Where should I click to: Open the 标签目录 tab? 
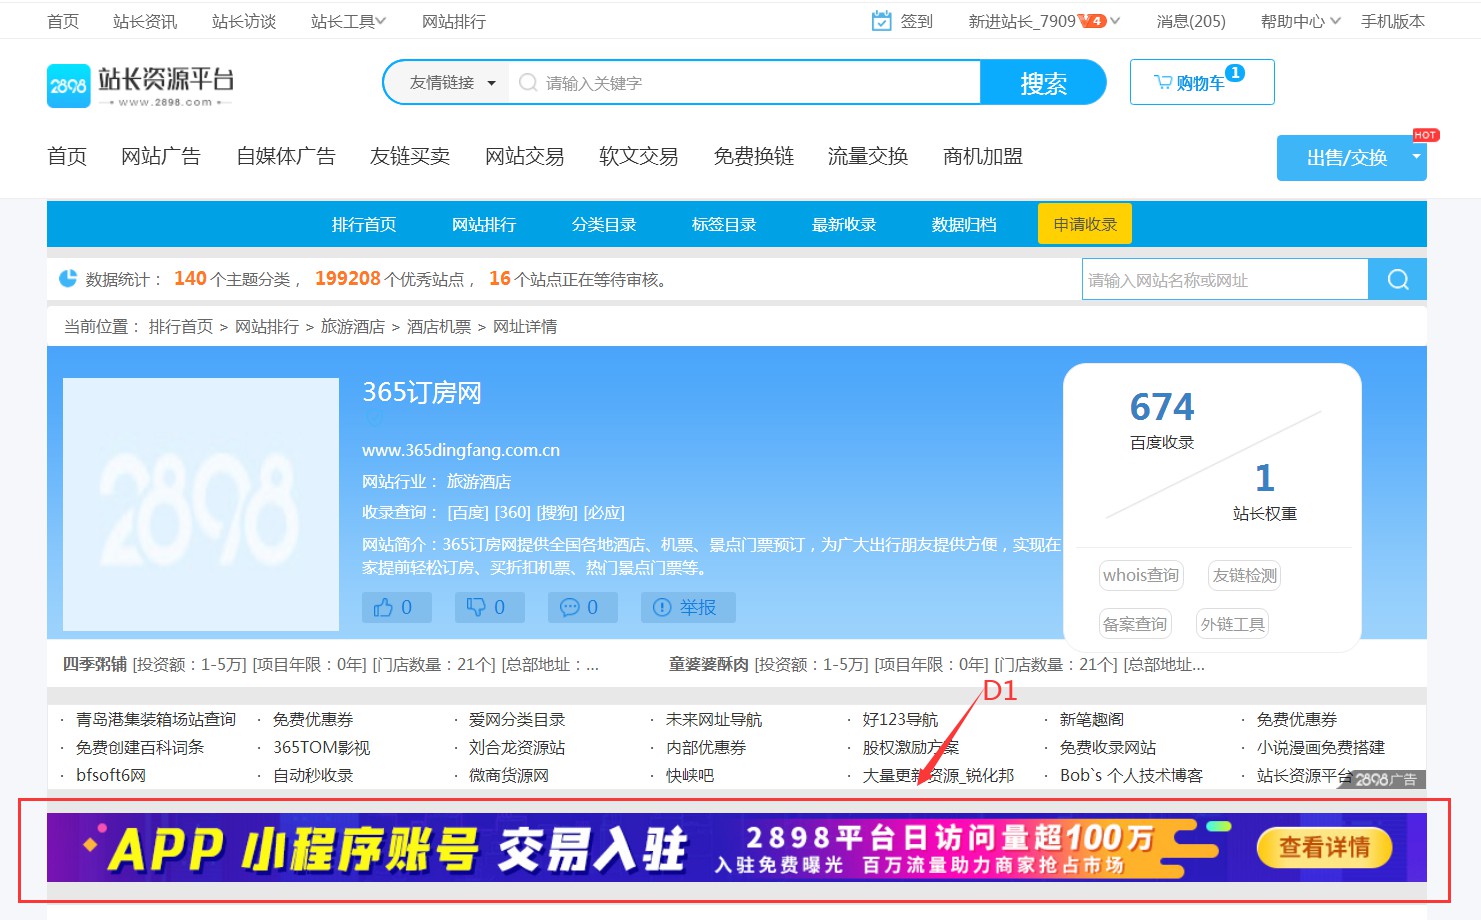(x=724, y=224)
